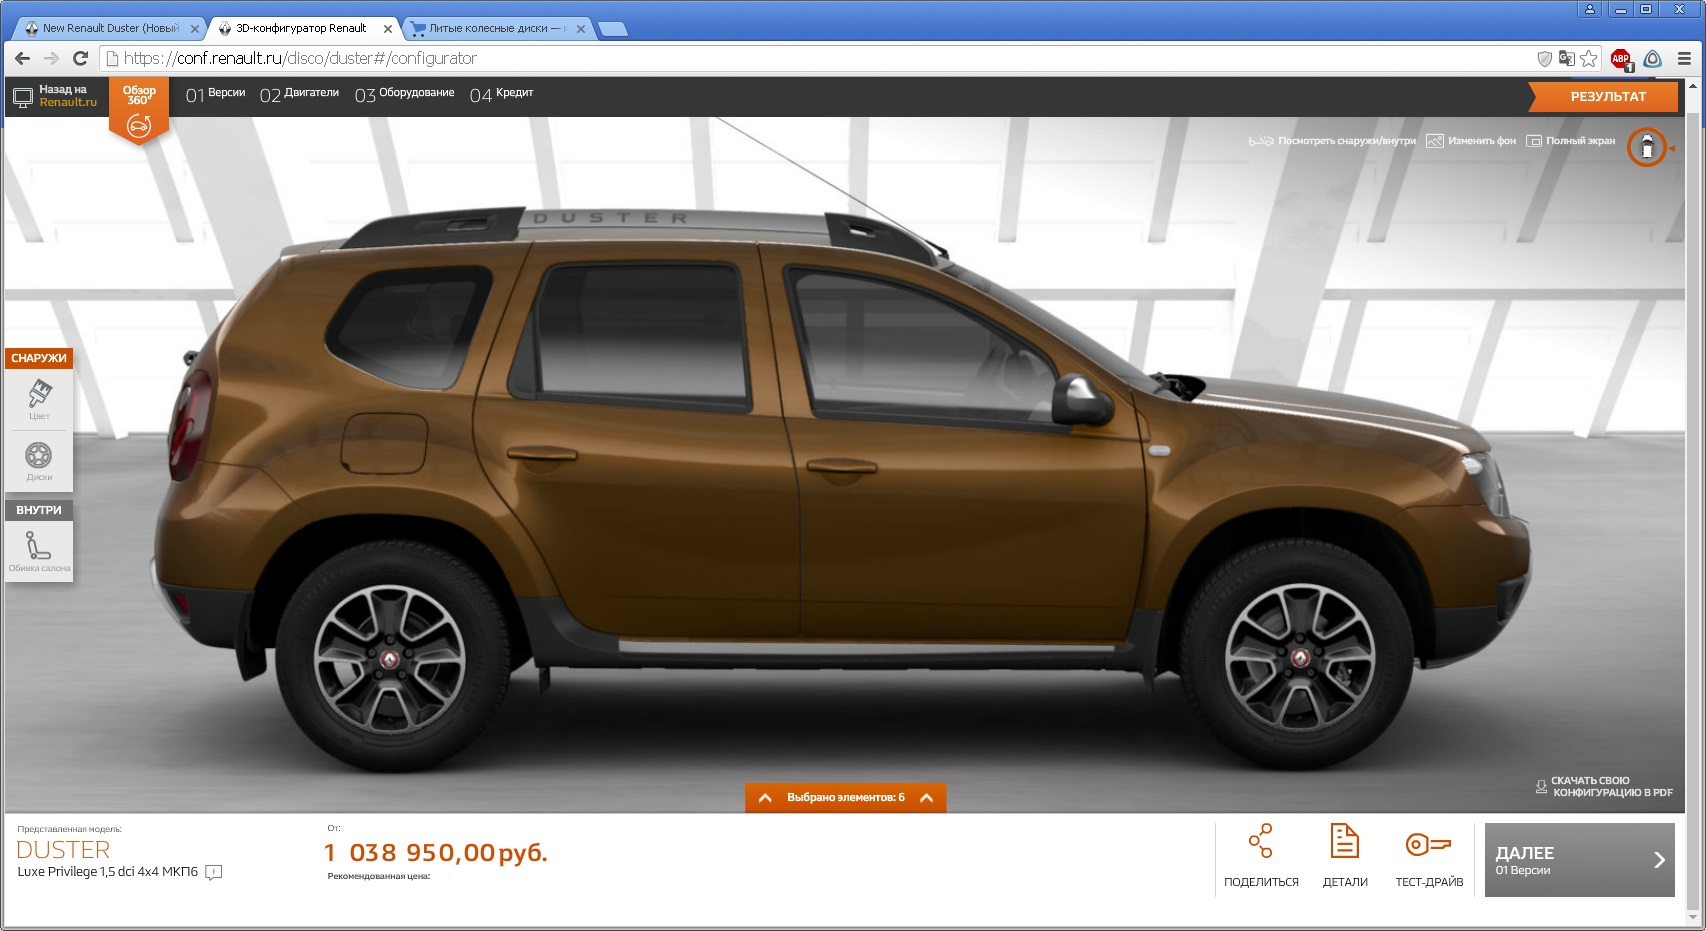This screenshot has width=1706, height=931.
Task: Select the СНАРУЖИ section header
Action: coord(39,358)
